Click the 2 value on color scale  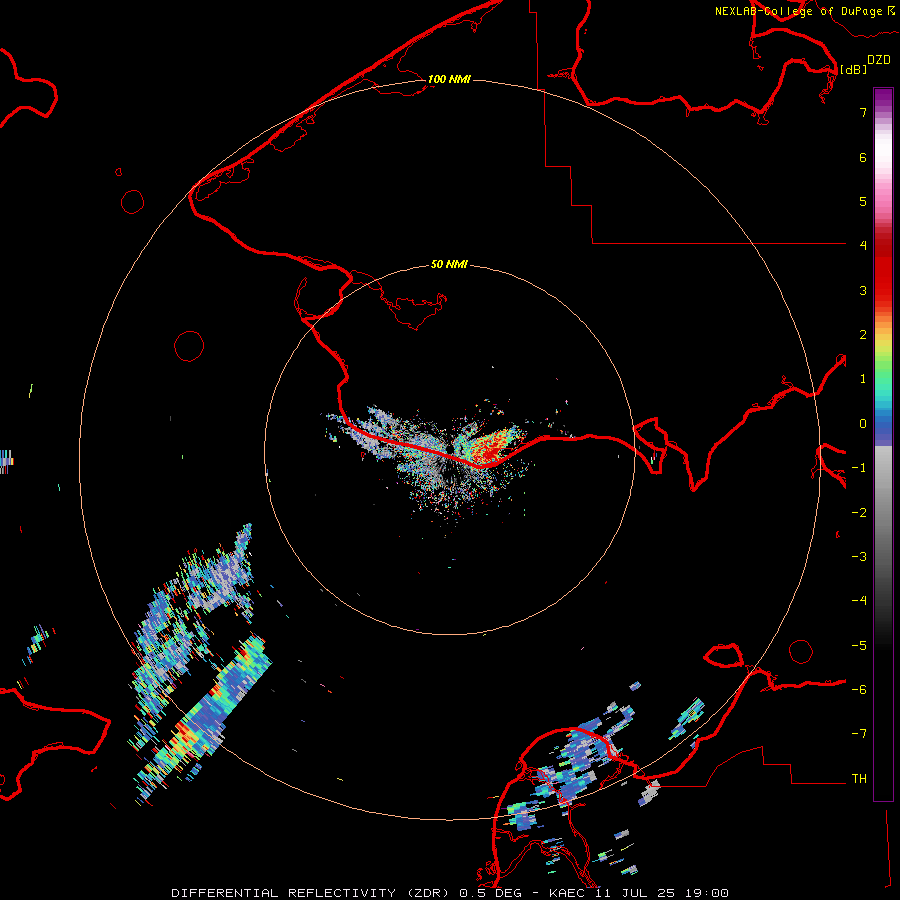click(x=863, y=335)
